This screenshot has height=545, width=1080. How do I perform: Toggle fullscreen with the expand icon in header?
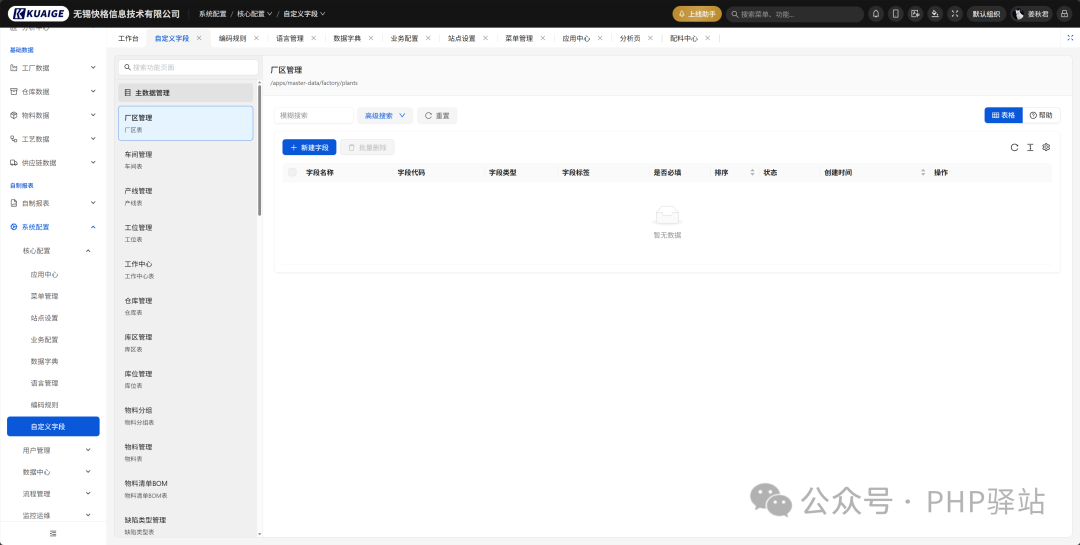point(955,14)
